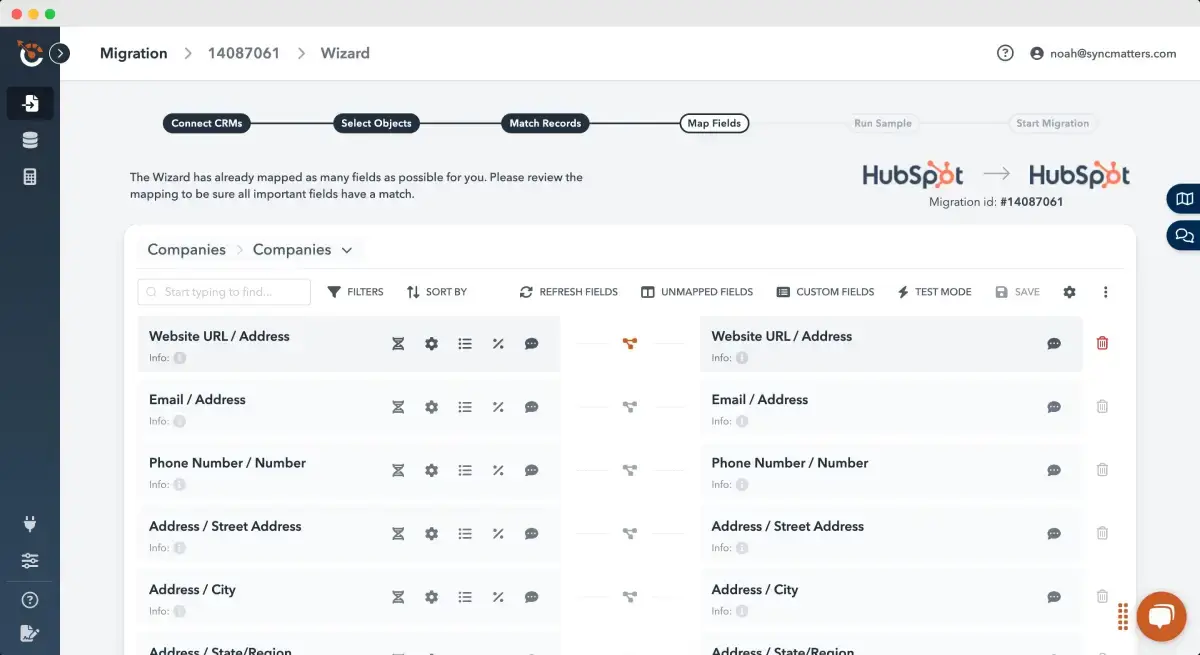Open gear settings for Phone Number source field
This screenshot has width=1200, height=655.
431,470
